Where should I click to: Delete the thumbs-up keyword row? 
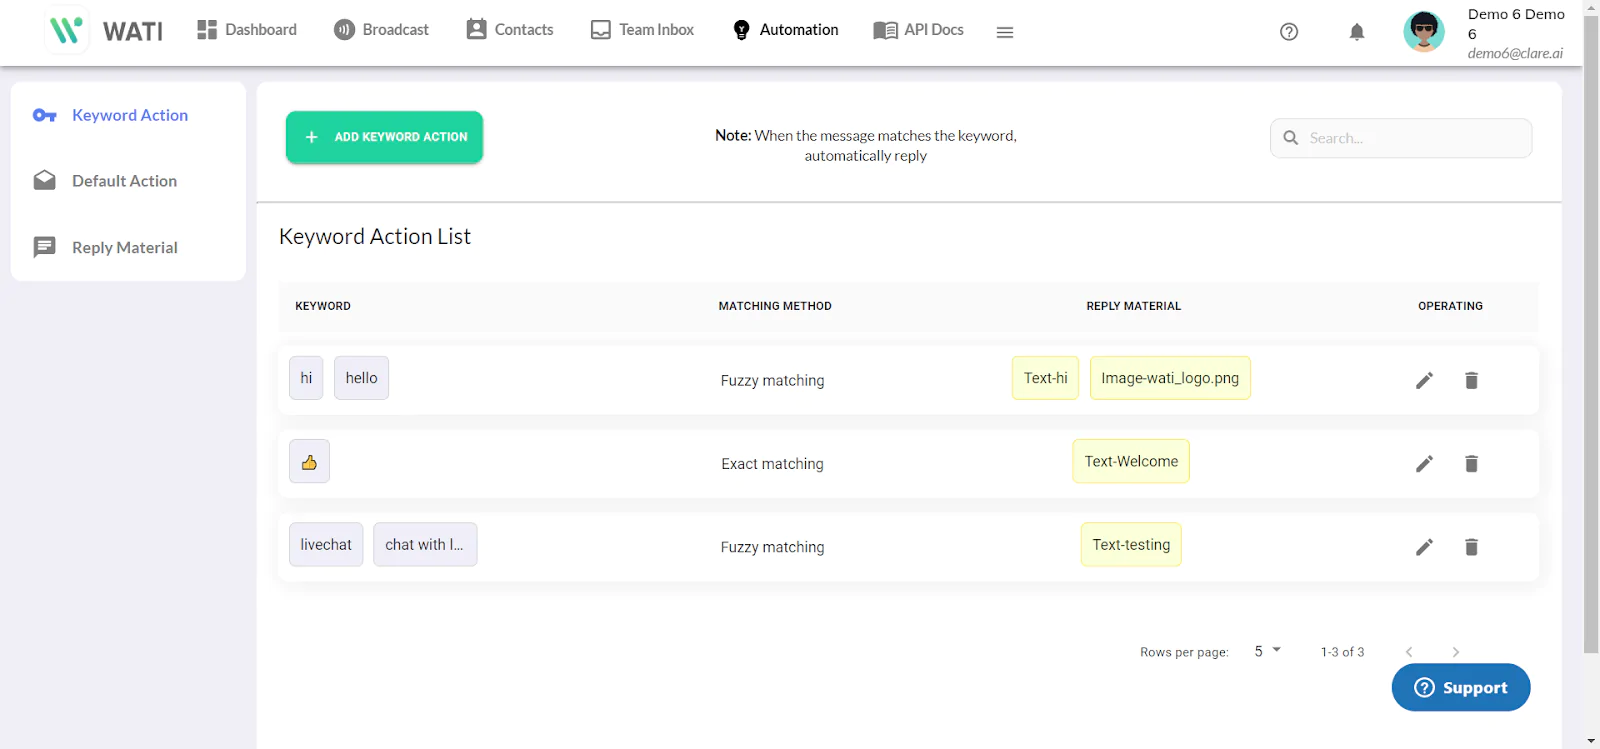point(1471,463)
